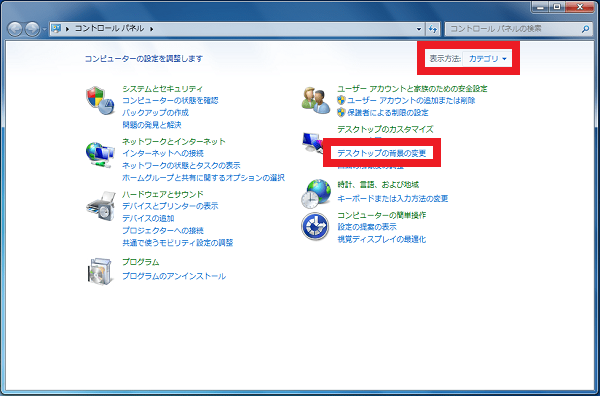Click プログラムのアンインストール link
The width and height of the screenshot is (600, 396).
[x=174, y=276]
